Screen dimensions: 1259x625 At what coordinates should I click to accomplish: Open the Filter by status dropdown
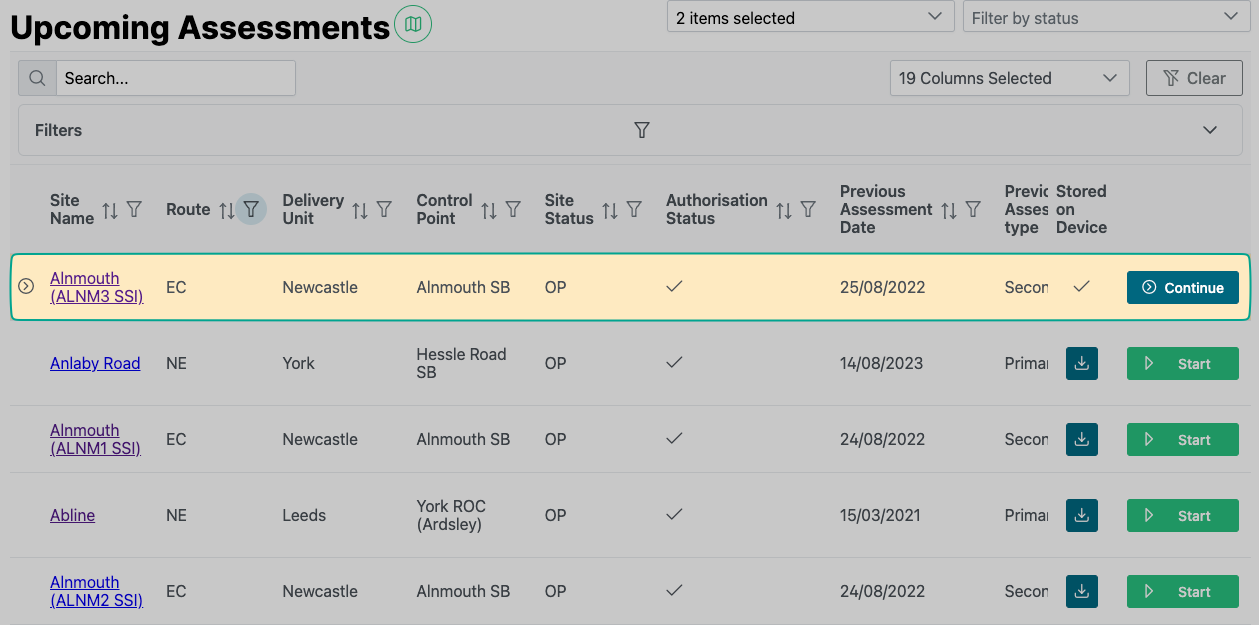point(1104,18)
